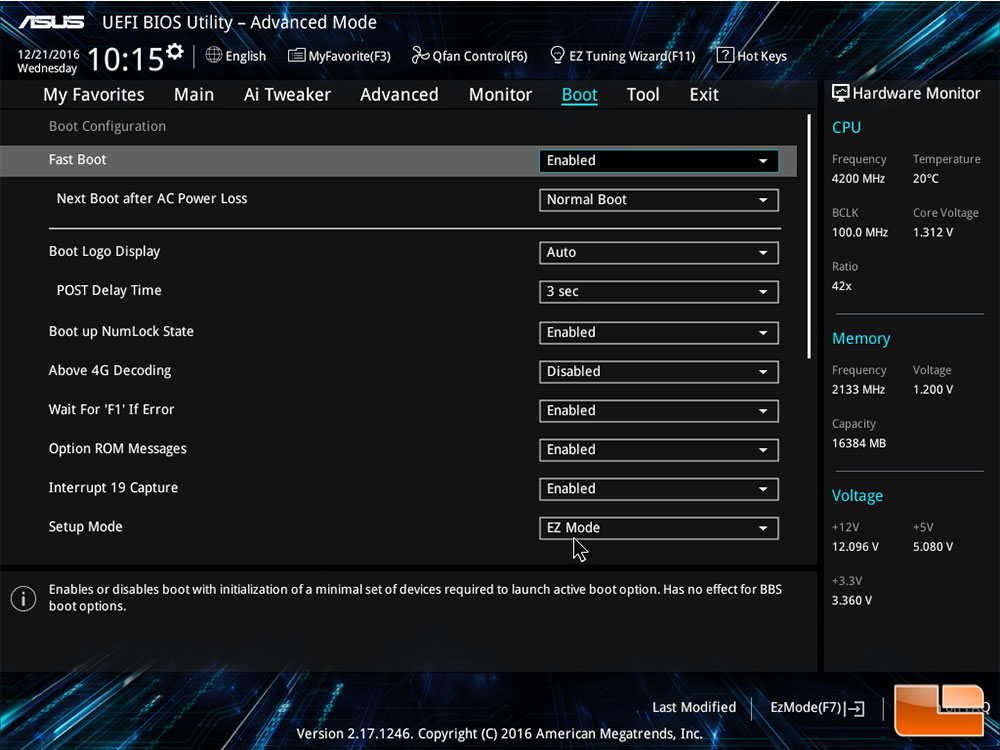Click the 12.096 V reading
The width and height of the screenshot is (1000, 750).
pos(855,547)
